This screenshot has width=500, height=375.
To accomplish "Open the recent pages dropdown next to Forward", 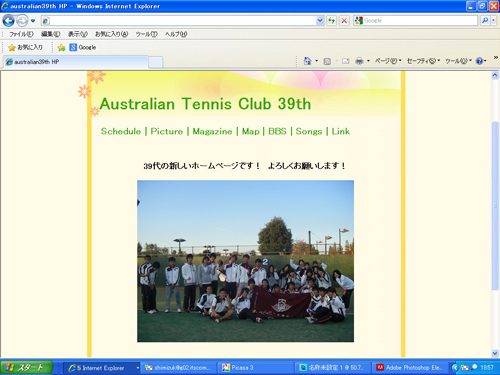I will point(33,21).
